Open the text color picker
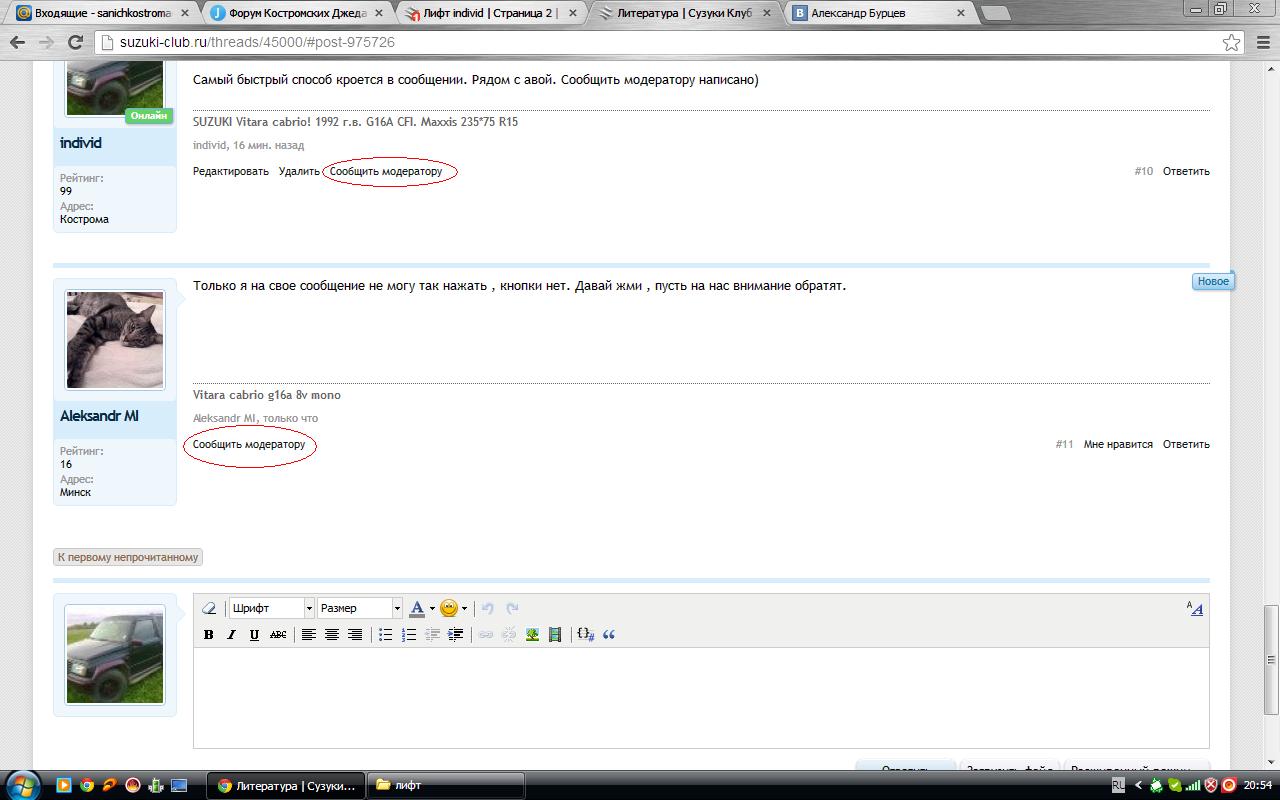The height and width of the screenshot is (800, 1280). click(x=418, y=608)
